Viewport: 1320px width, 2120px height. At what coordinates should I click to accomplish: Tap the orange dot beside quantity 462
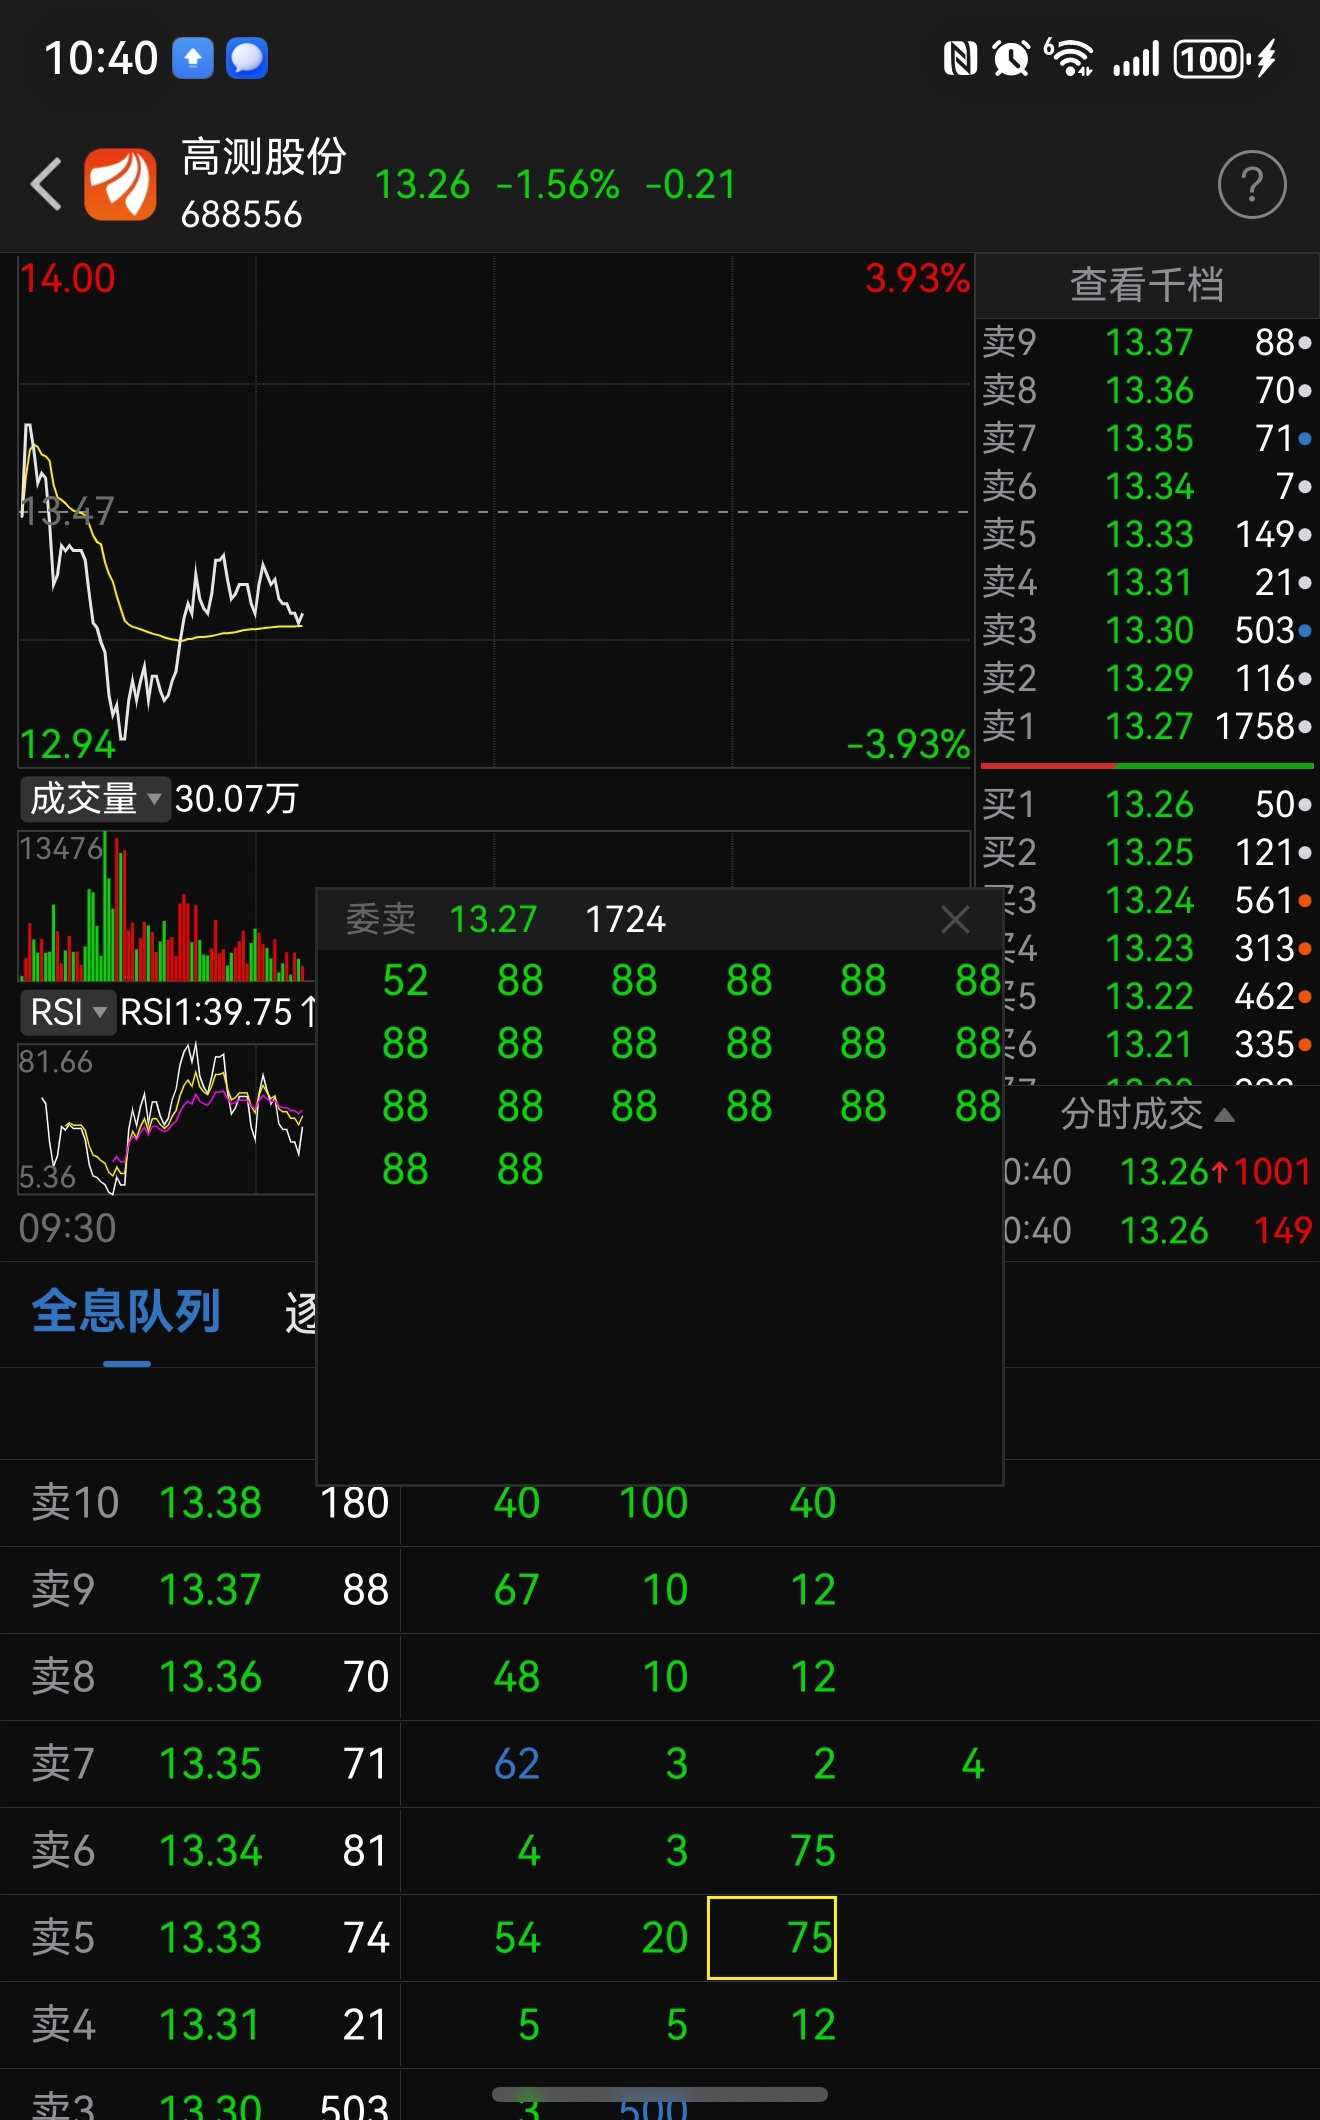coord(1305,997)
